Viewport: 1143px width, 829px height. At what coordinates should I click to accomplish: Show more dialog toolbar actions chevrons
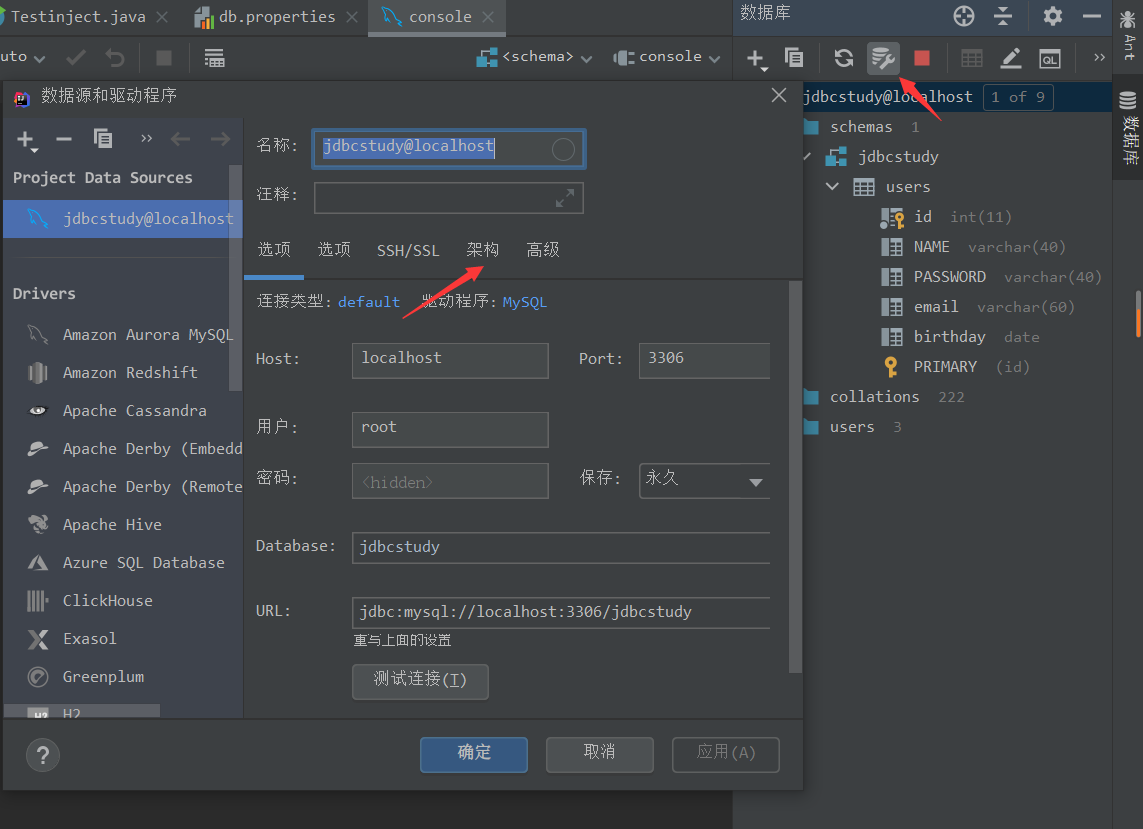(146, 139)
